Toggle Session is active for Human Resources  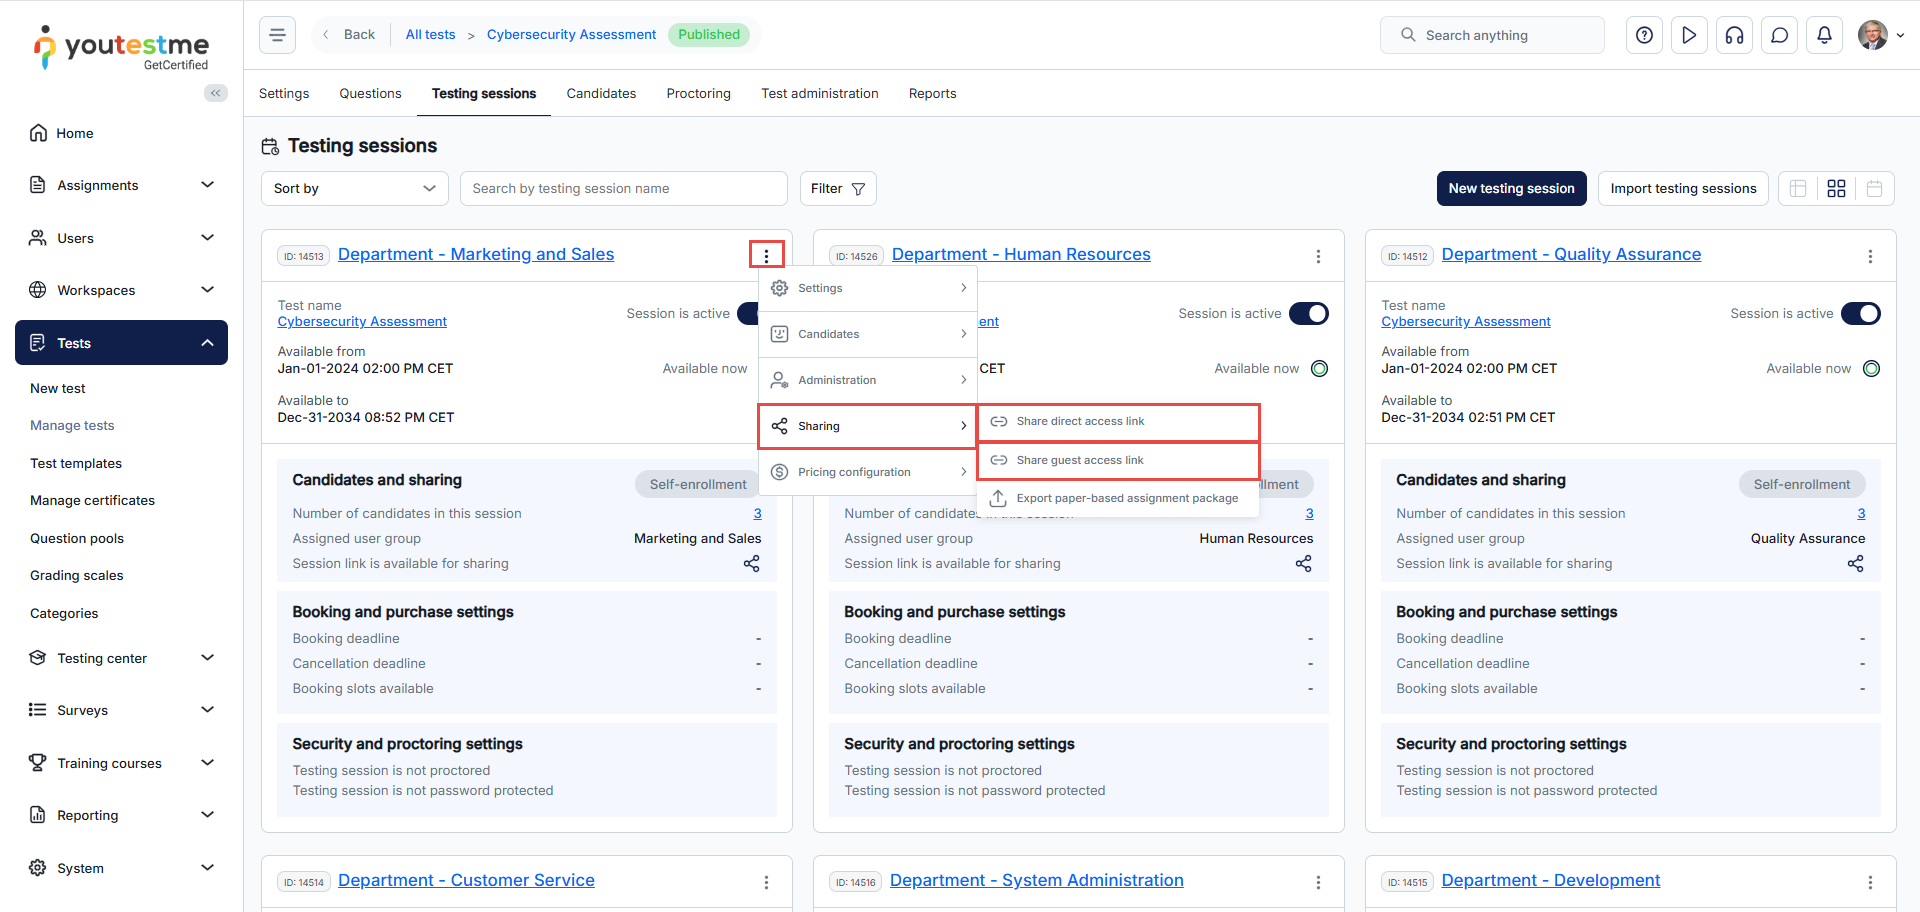(x=1308, y=314)
